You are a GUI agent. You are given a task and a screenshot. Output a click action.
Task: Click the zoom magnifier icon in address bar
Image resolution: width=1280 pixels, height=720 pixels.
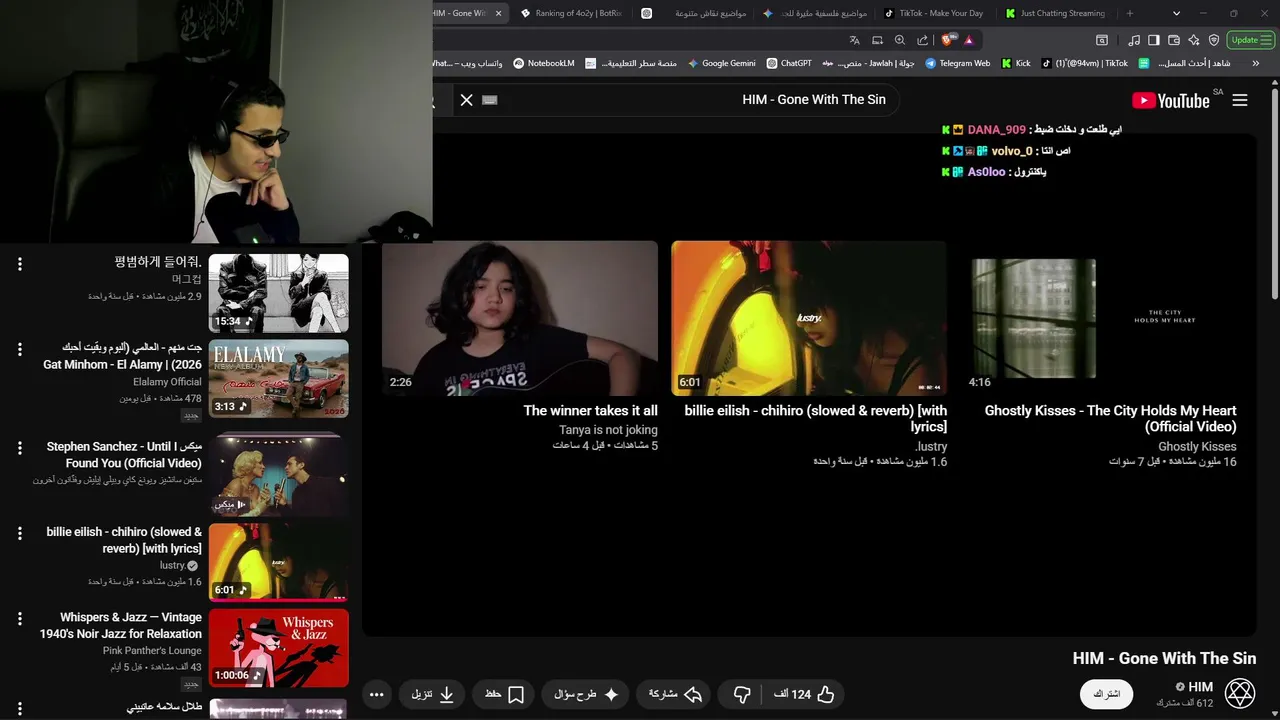tap(899, 40)
